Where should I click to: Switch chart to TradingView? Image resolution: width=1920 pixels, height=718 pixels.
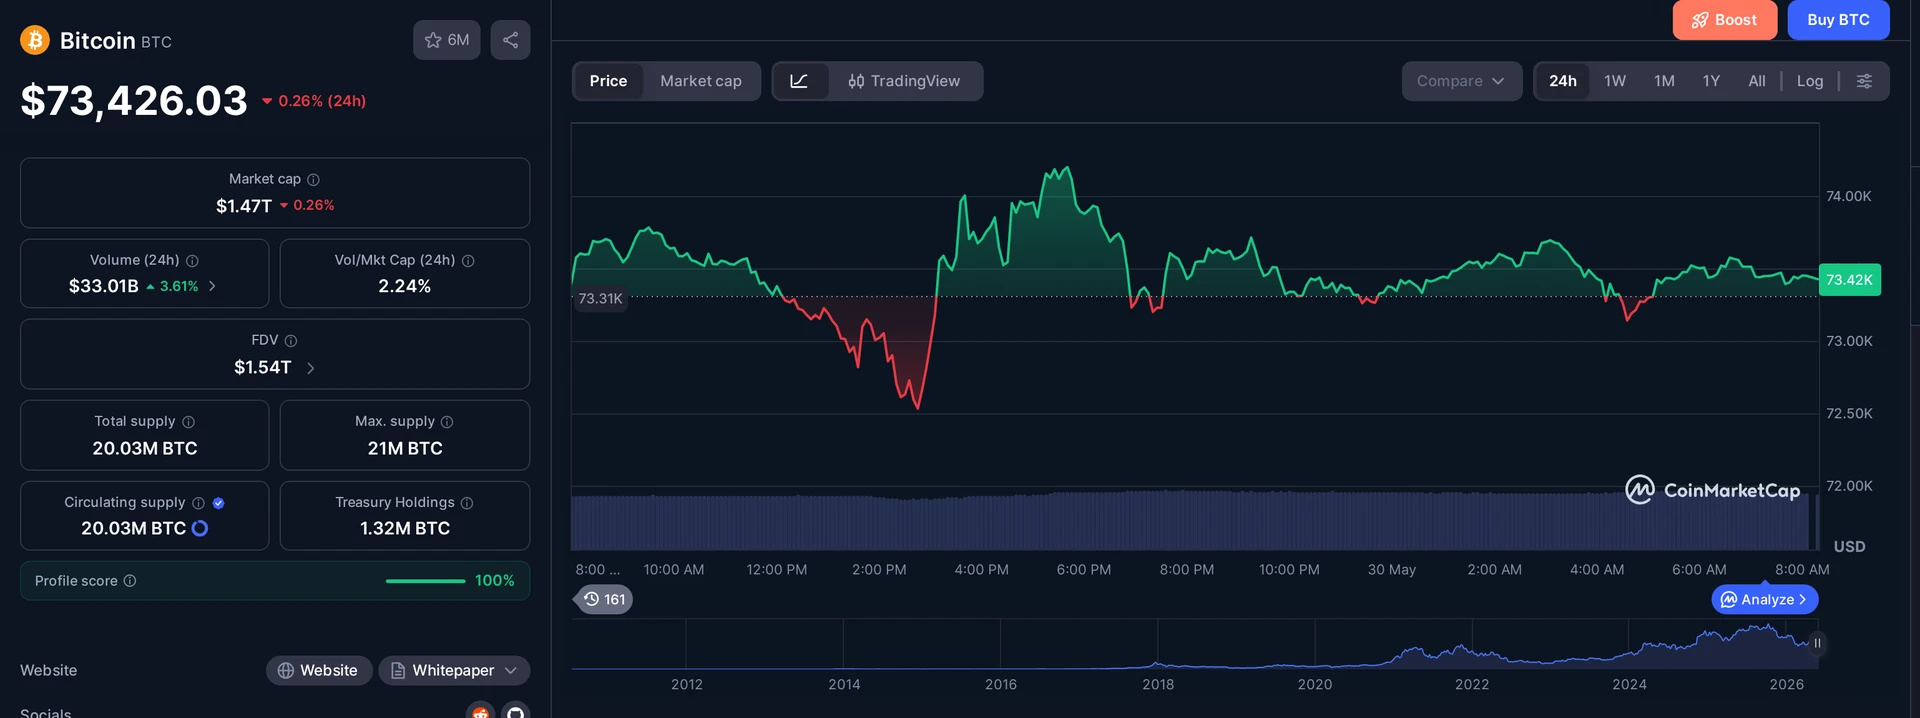904,81
